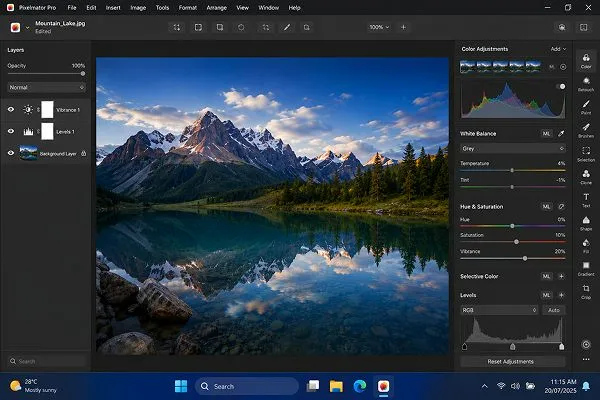Toggle White Balance ML enhancement
Image resolution: width=600 pixels, height=400 pixels.
pyautogui.click(x=546, y=134)
